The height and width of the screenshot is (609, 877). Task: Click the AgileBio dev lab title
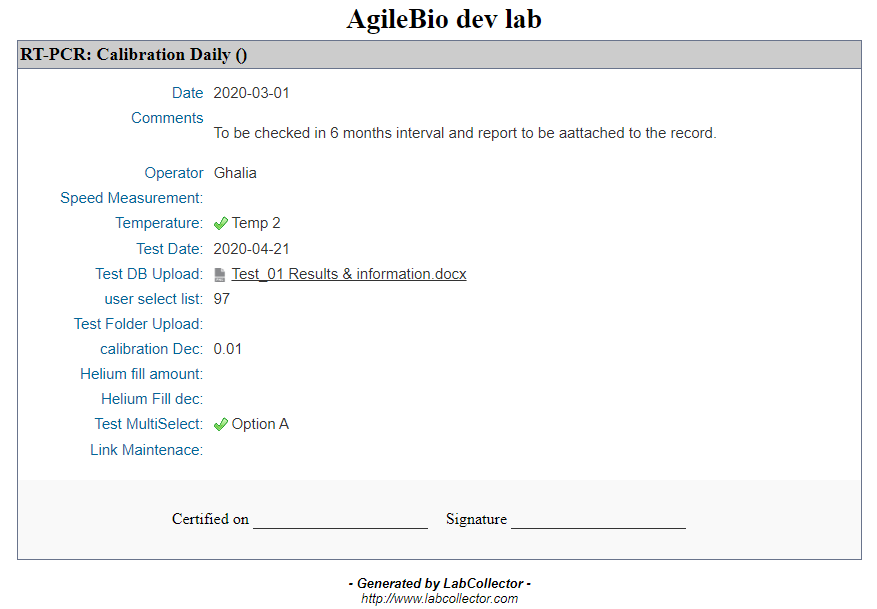444,19
